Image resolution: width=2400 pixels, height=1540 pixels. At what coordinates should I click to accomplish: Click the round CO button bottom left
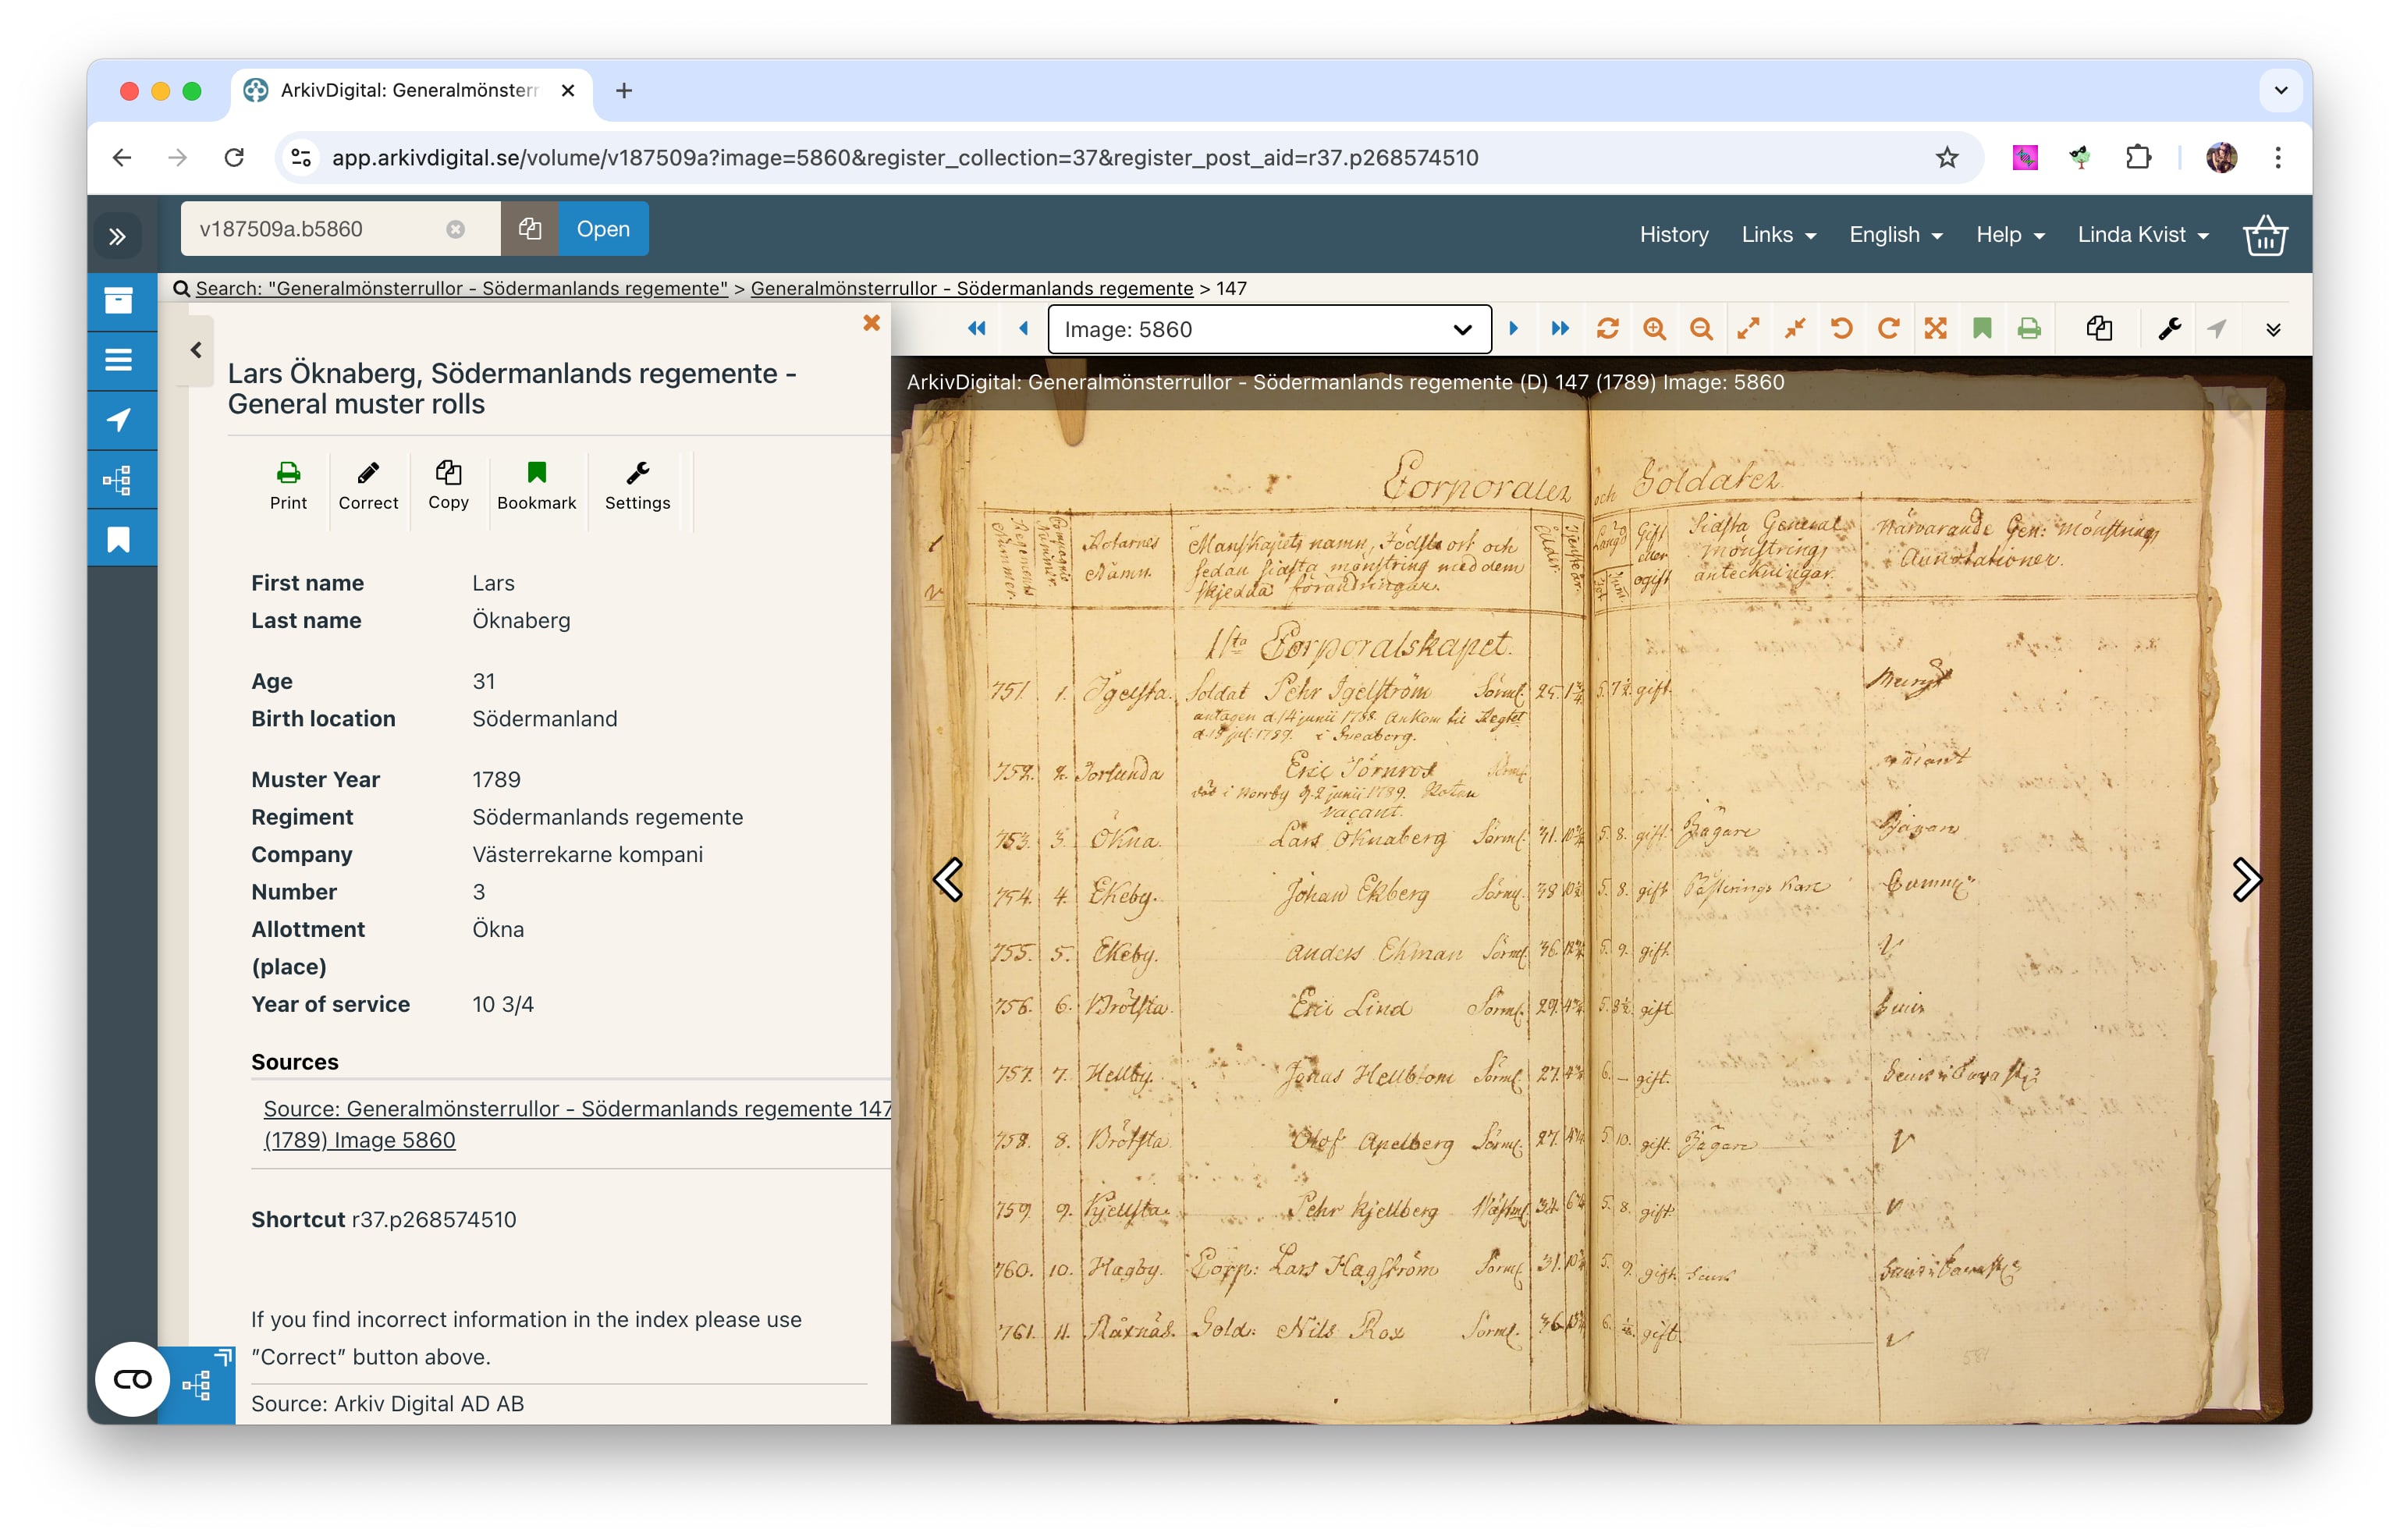pos(132,1380)
